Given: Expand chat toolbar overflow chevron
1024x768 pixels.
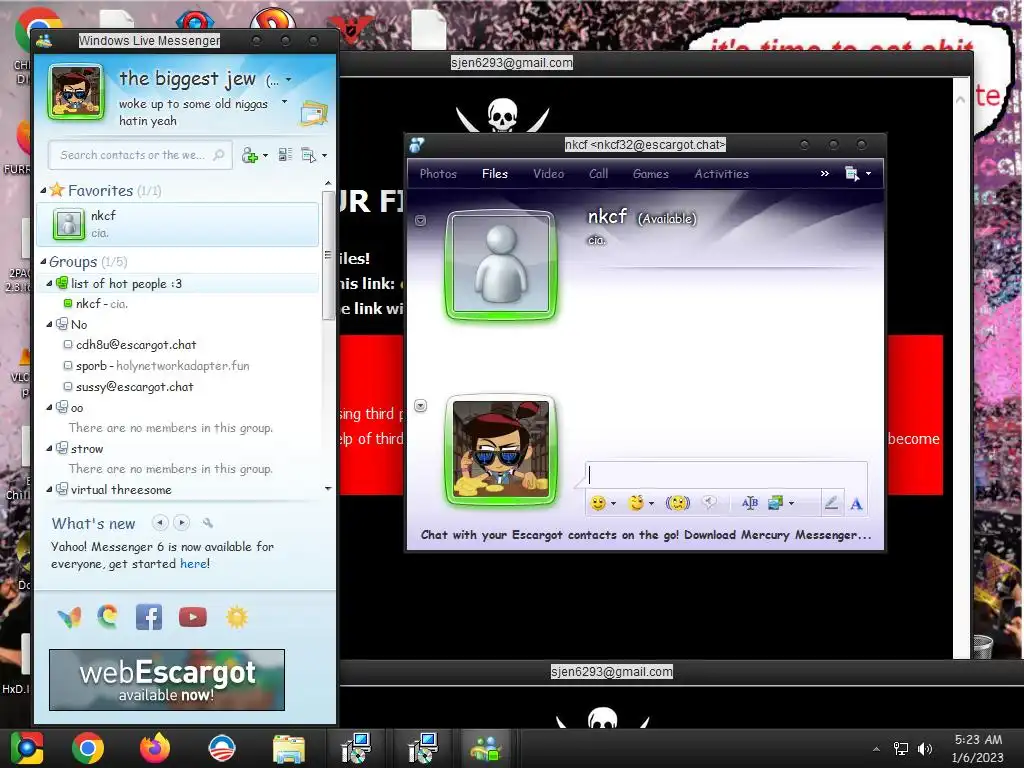Looking at the screenshot, I should [825, 174].
